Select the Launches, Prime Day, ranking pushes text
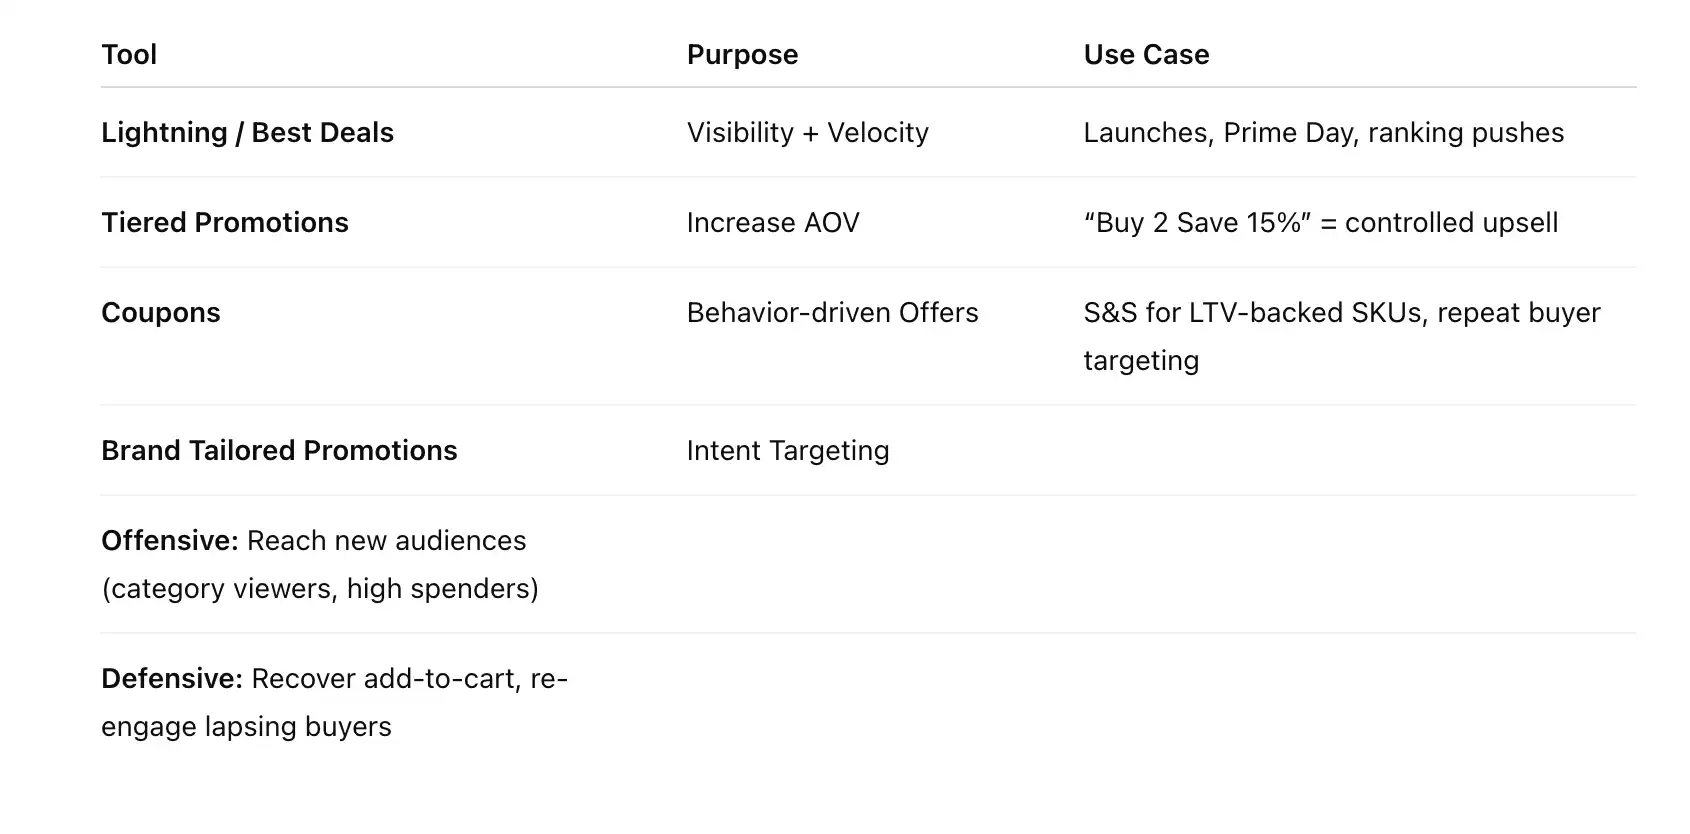The width and height of the screenshot is (1690, 834). (1323, 133)
